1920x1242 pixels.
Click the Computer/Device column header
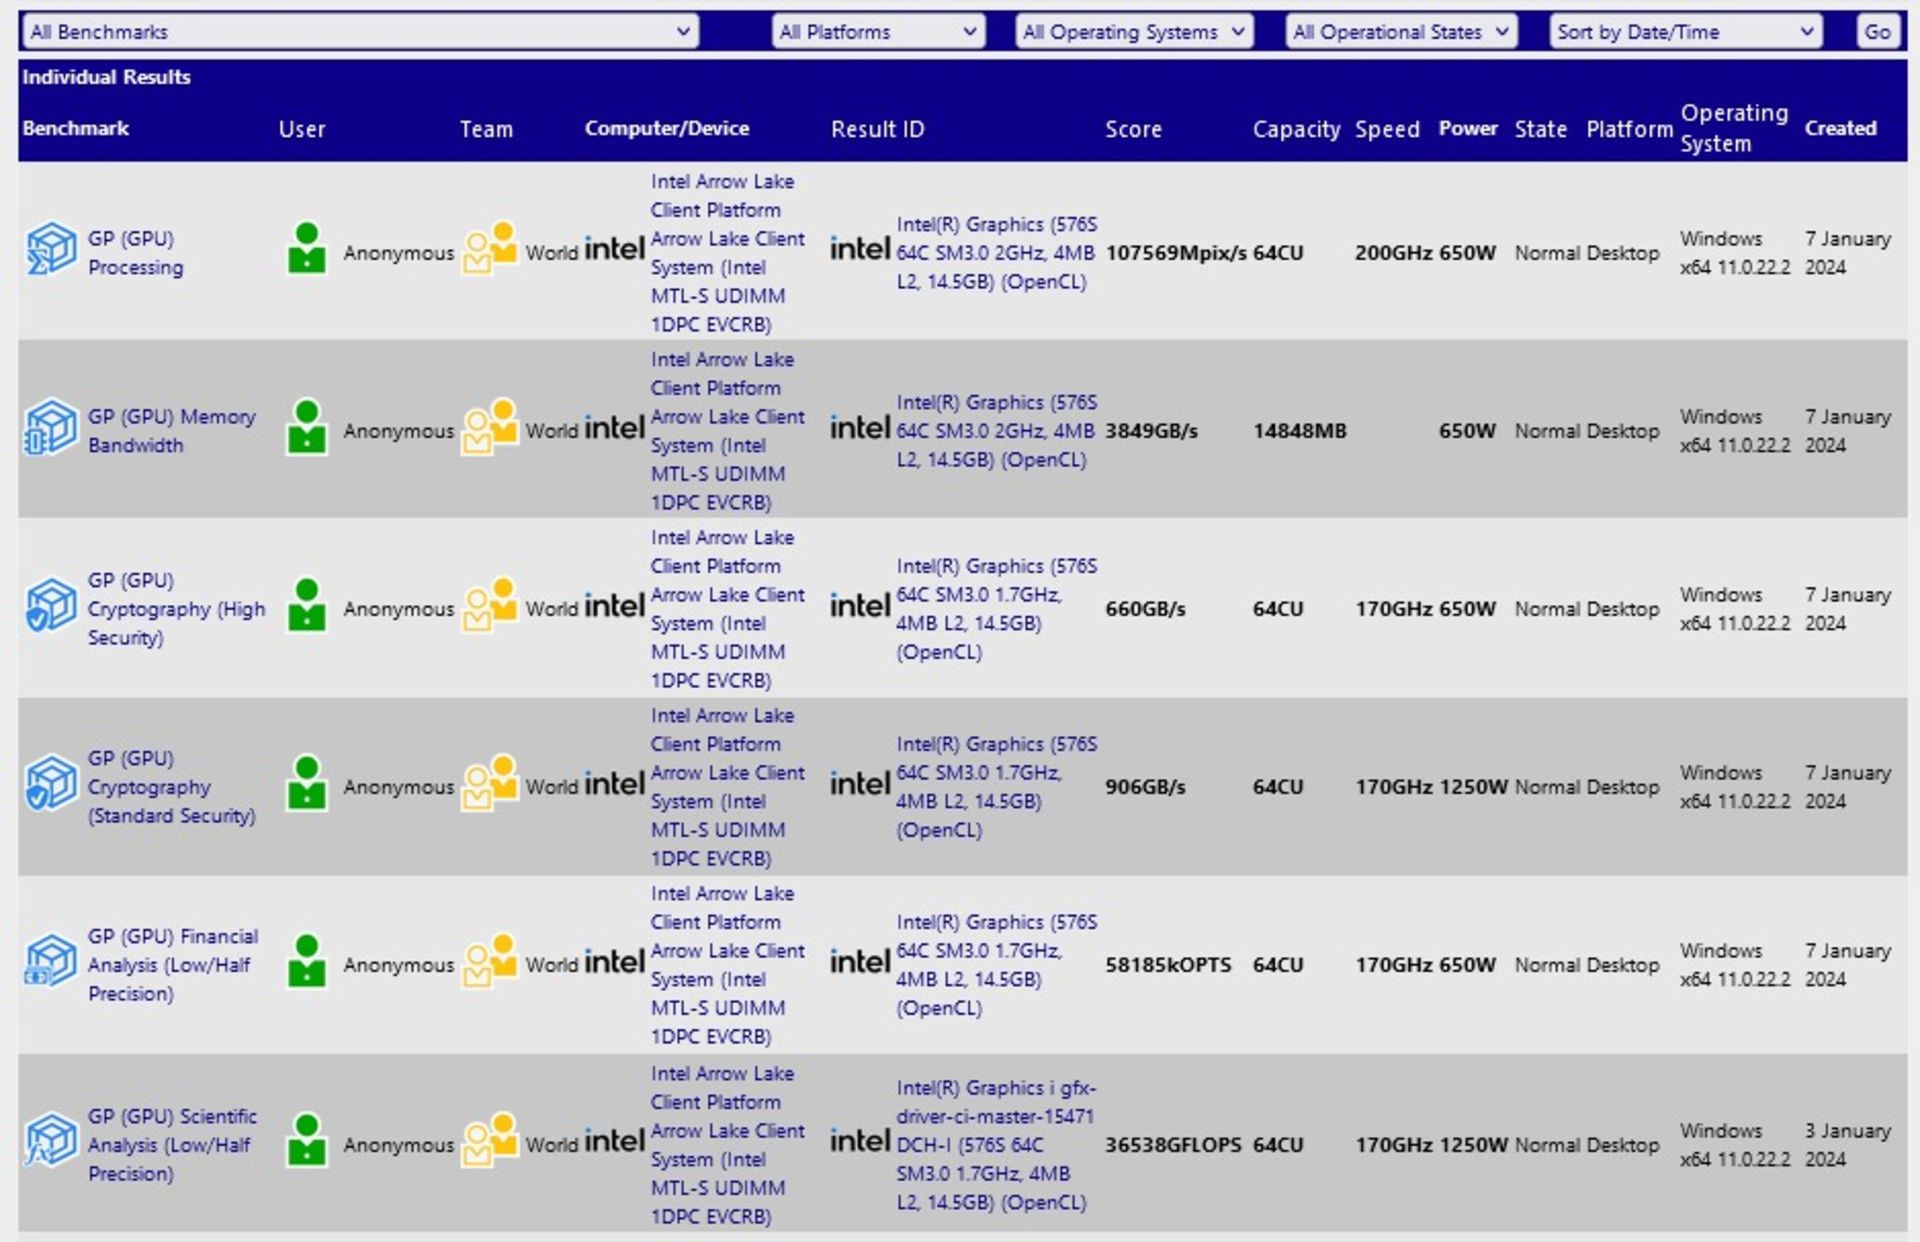(667, 128)
